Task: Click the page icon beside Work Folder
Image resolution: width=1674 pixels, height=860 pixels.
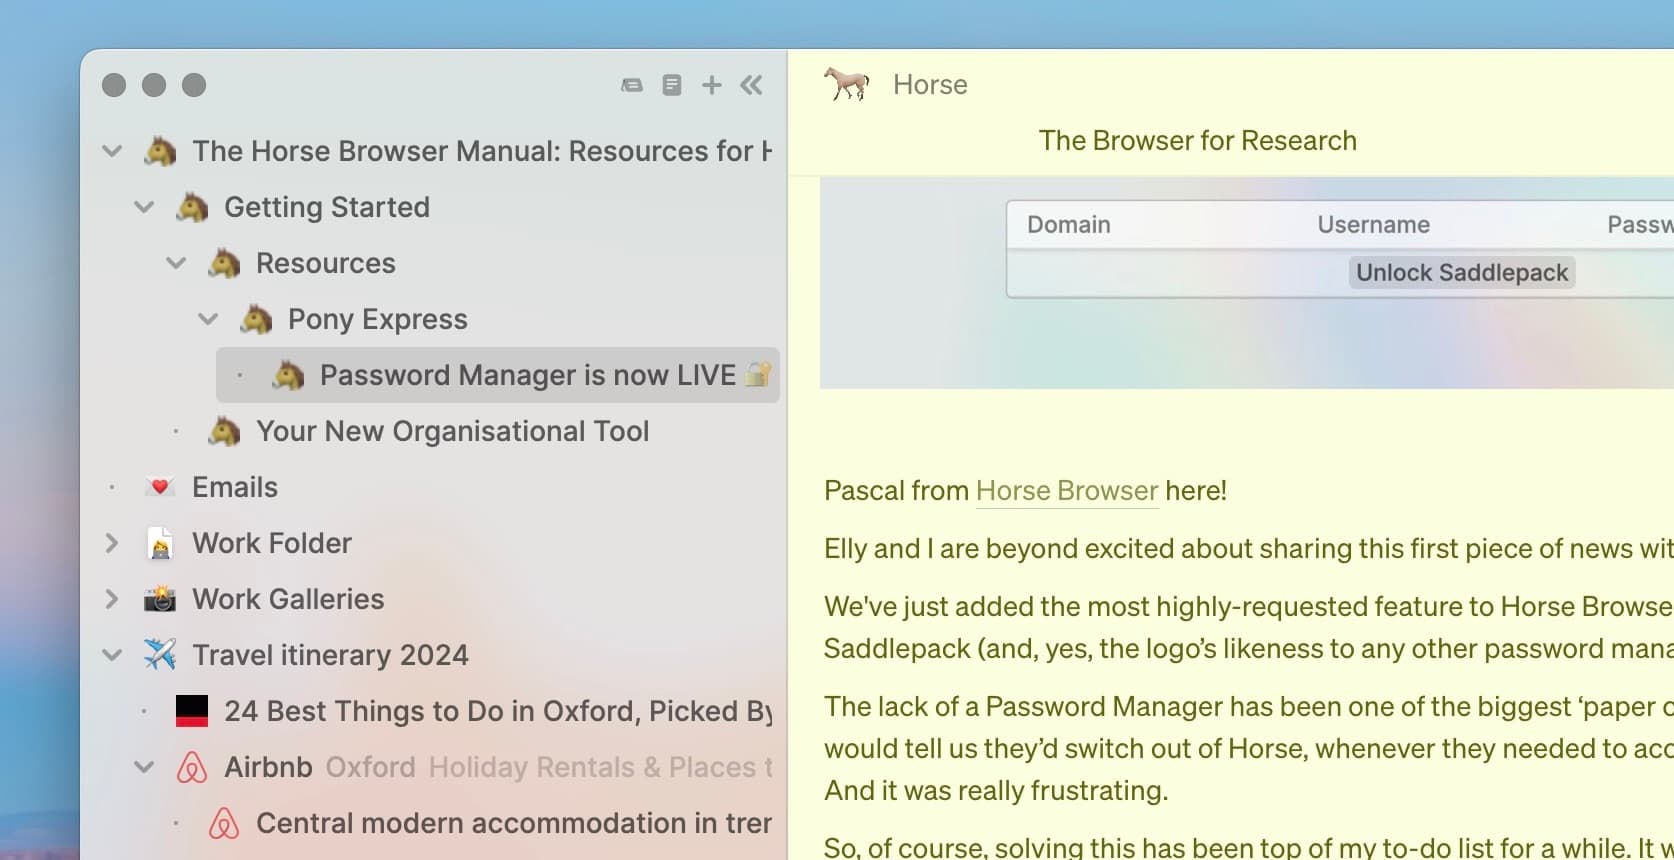Action: 160,543
